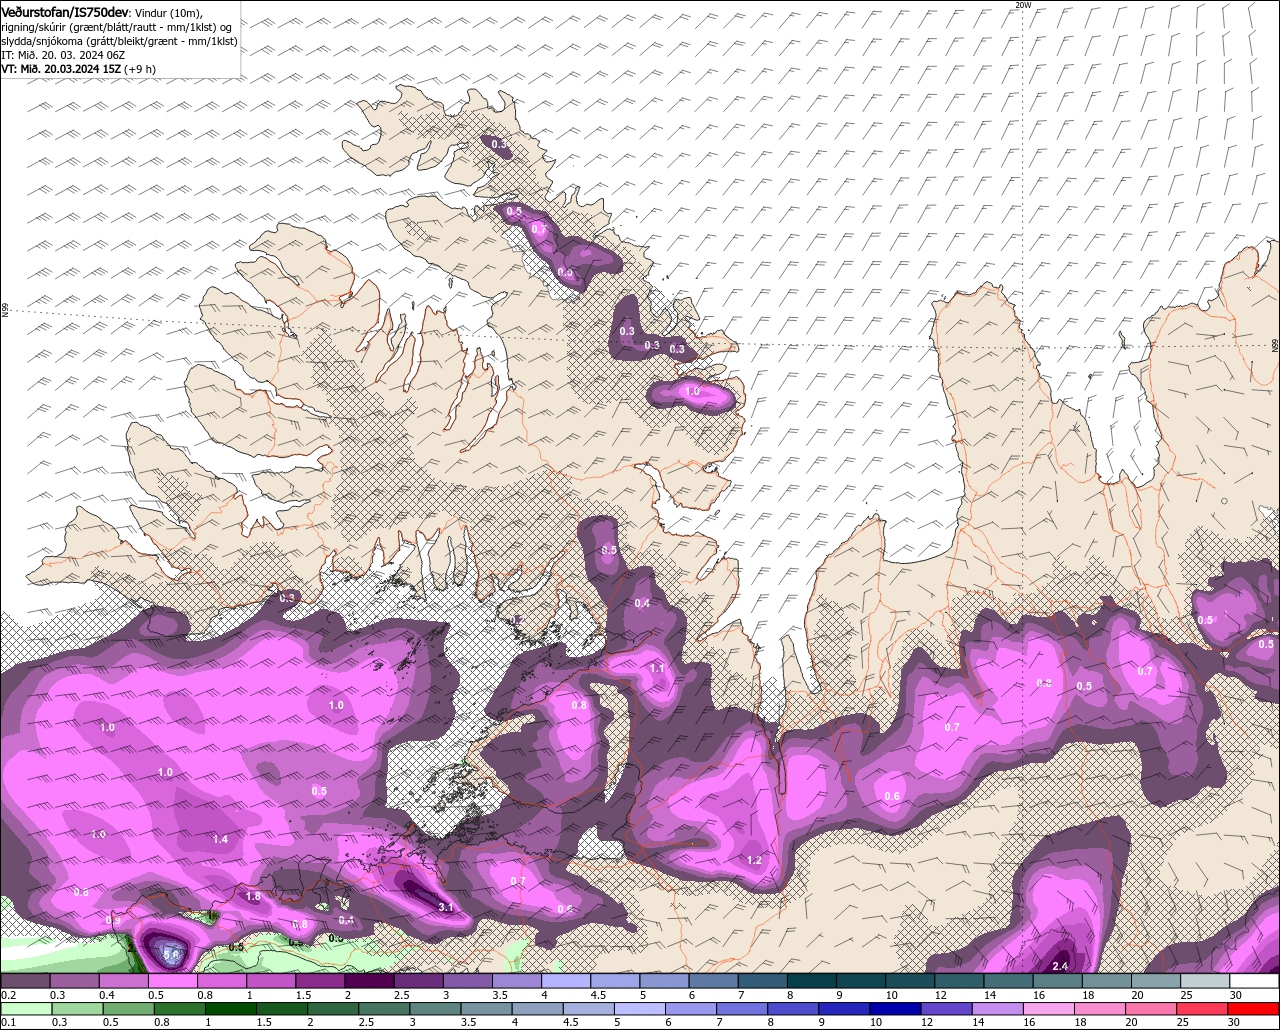This screenshot has width=1280, height=1030.
Task: Click the '1.1' precipitation value on map
Action: 657,668
